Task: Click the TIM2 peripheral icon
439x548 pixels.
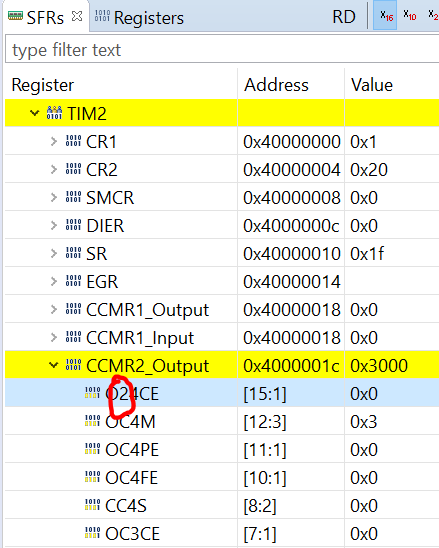Action: point(54,113)
